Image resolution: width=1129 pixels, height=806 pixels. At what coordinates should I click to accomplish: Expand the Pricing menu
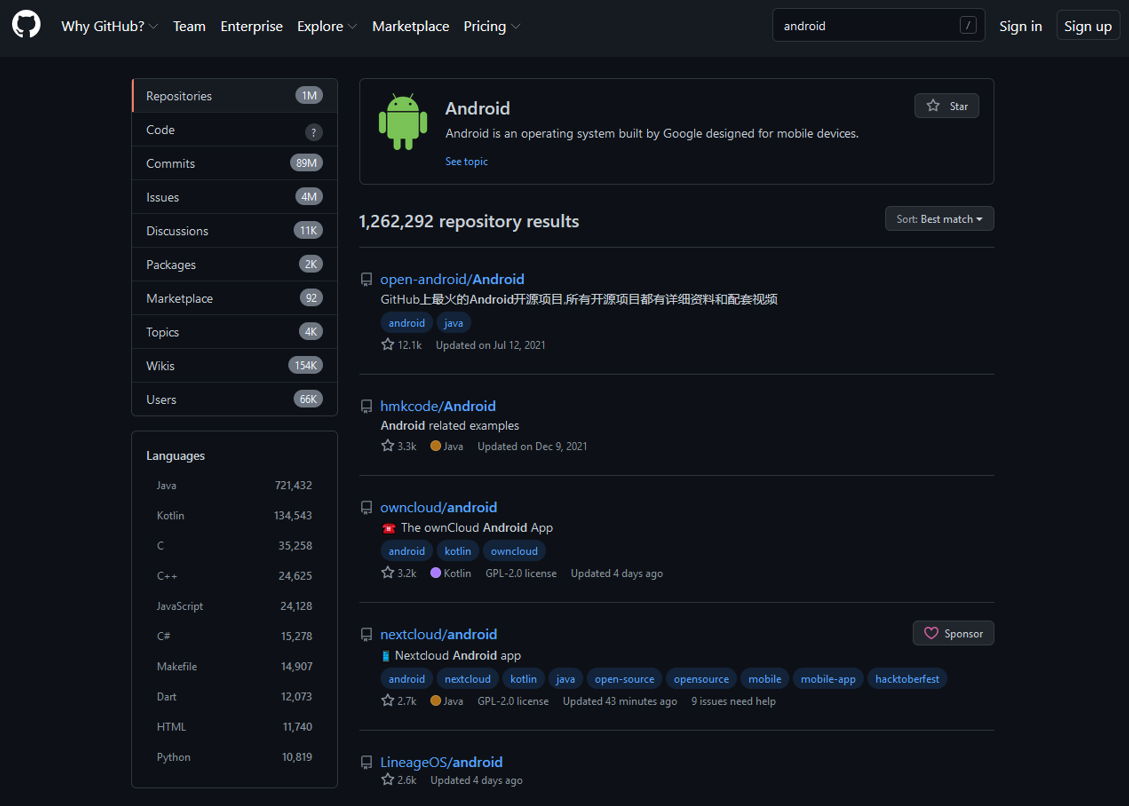492,26
